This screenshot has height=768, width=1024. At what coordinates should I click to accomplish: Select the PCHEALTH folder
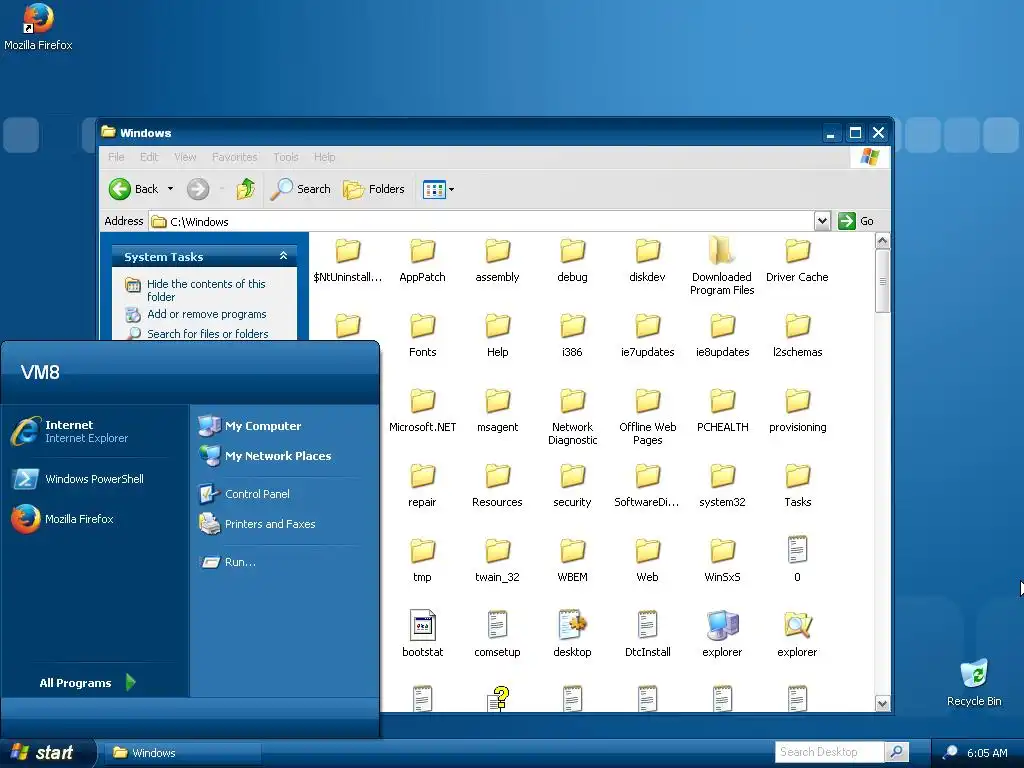(722, 411)
